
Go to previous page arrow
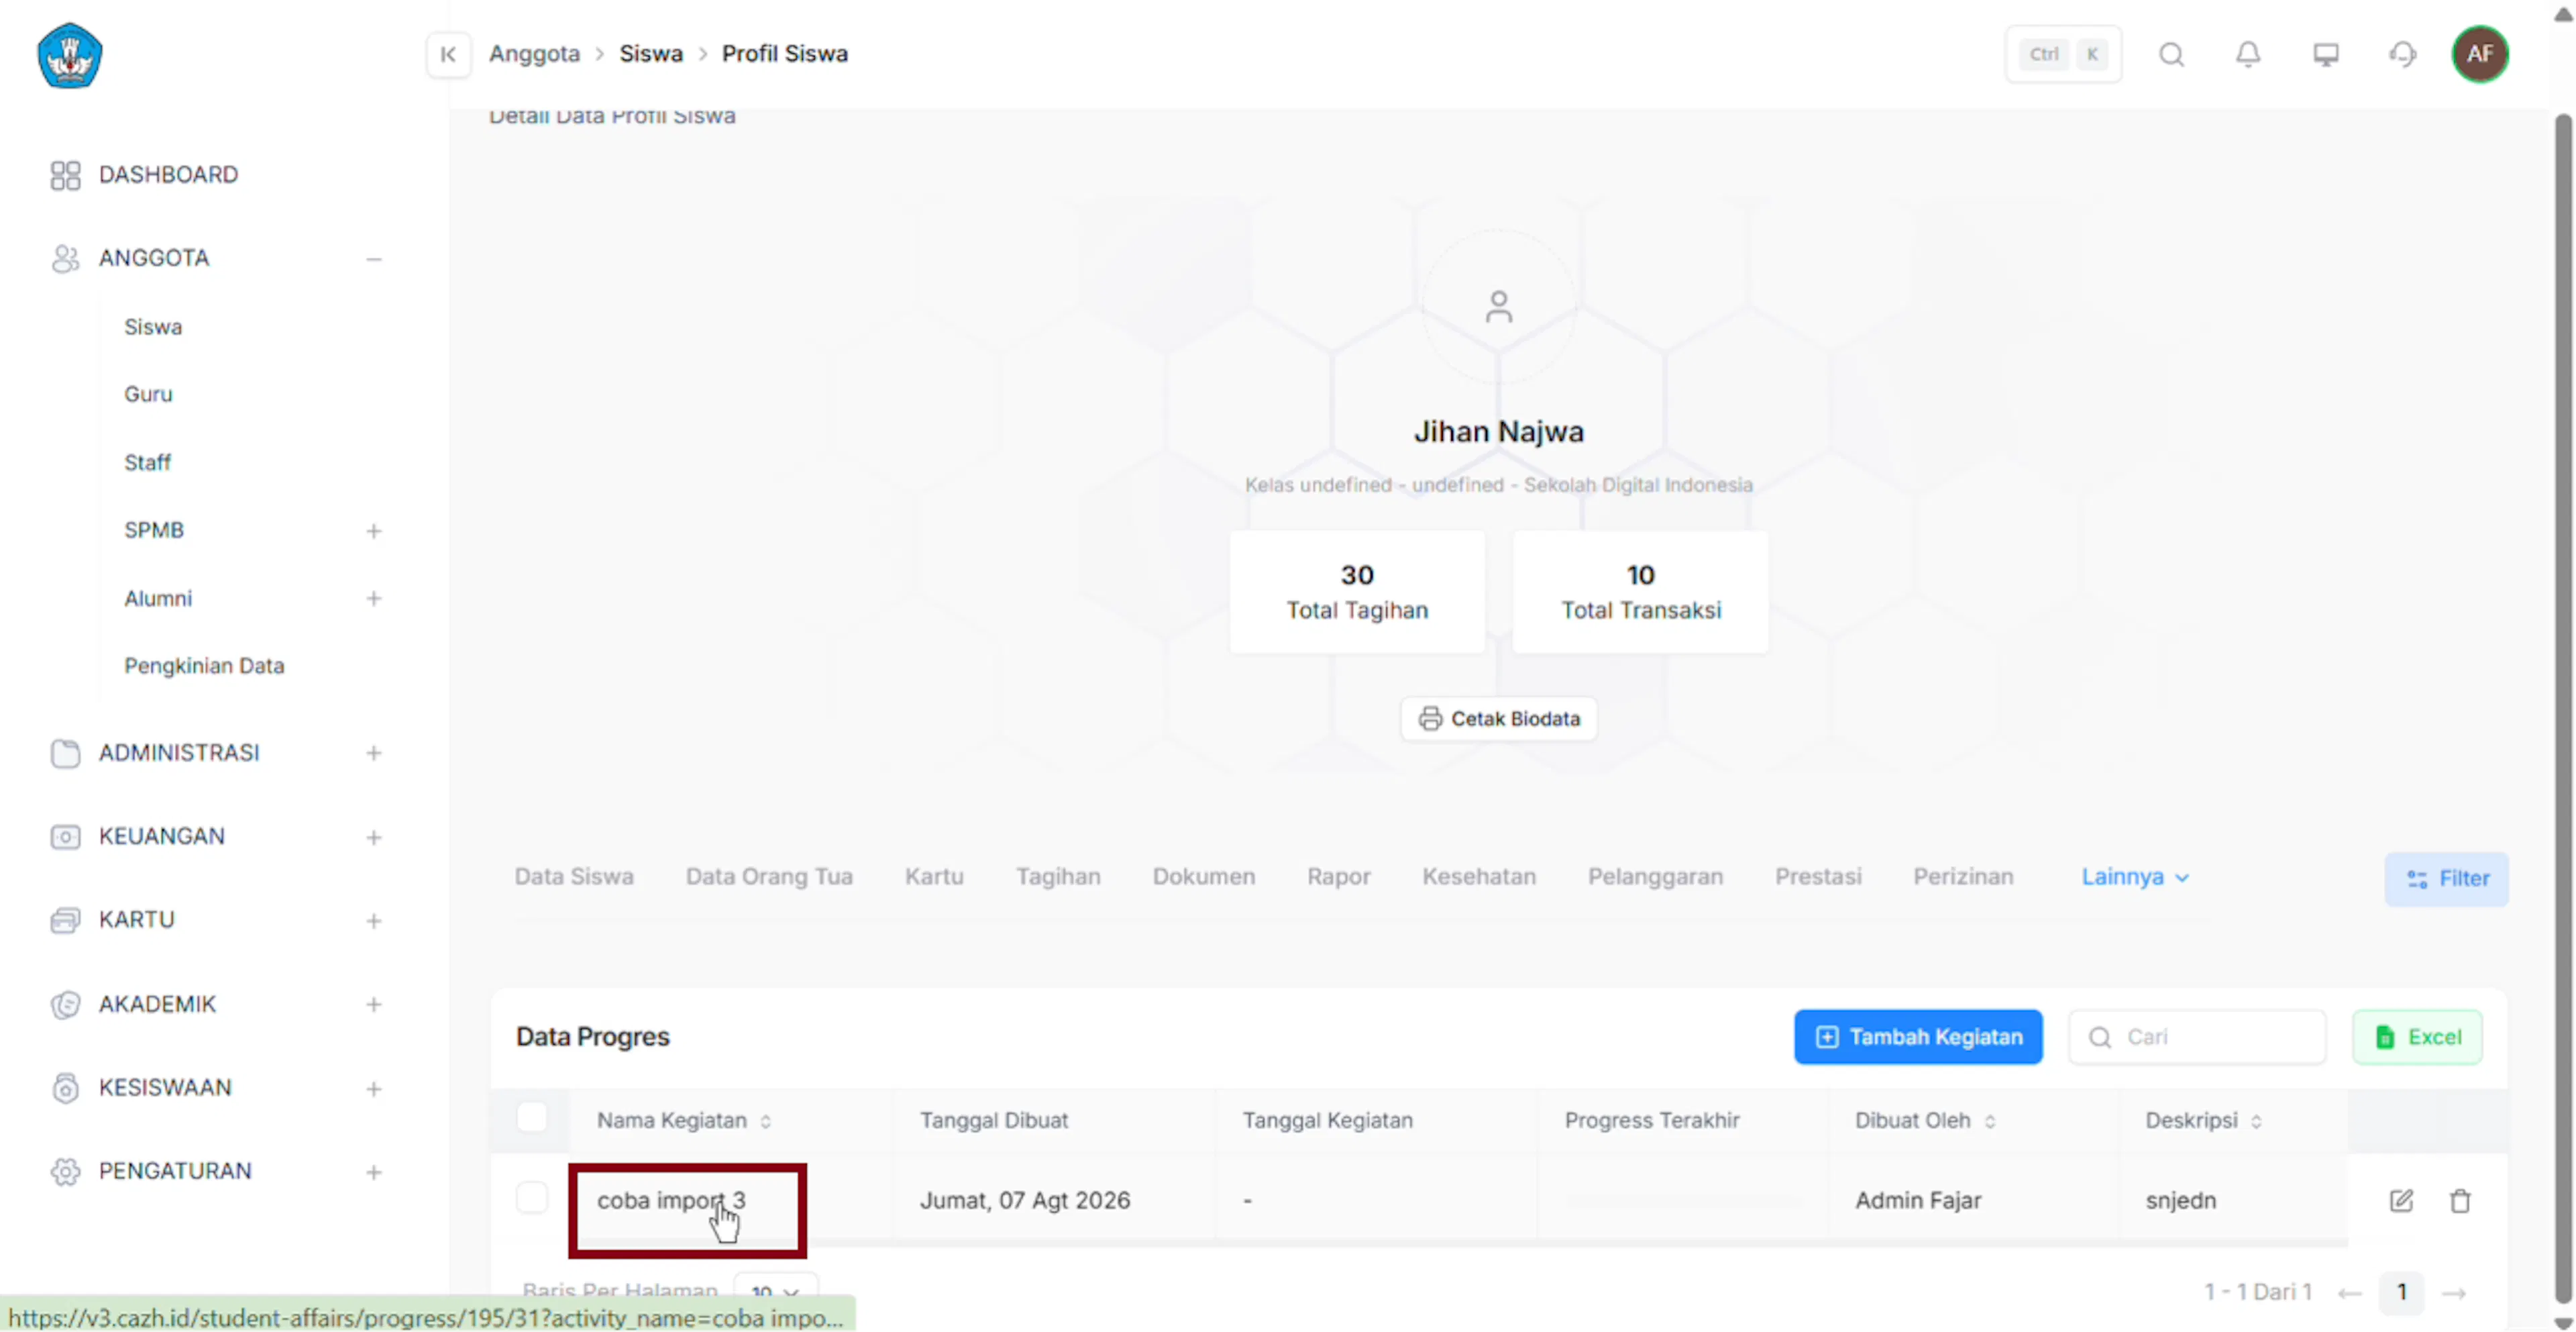pyautogui.click(x=2349, y=1293)
